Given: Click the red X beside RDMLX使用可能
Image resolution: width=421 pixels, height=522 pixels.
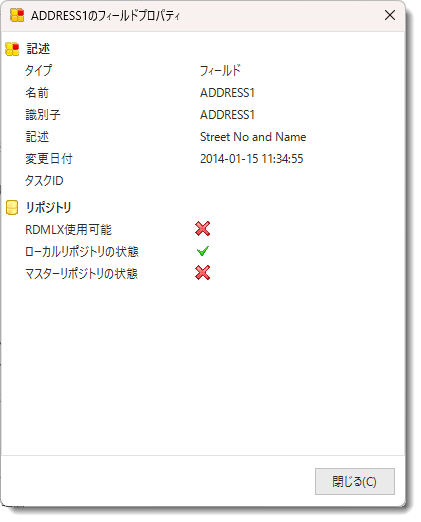Looking at the screenshot, I should click(202, 229).
